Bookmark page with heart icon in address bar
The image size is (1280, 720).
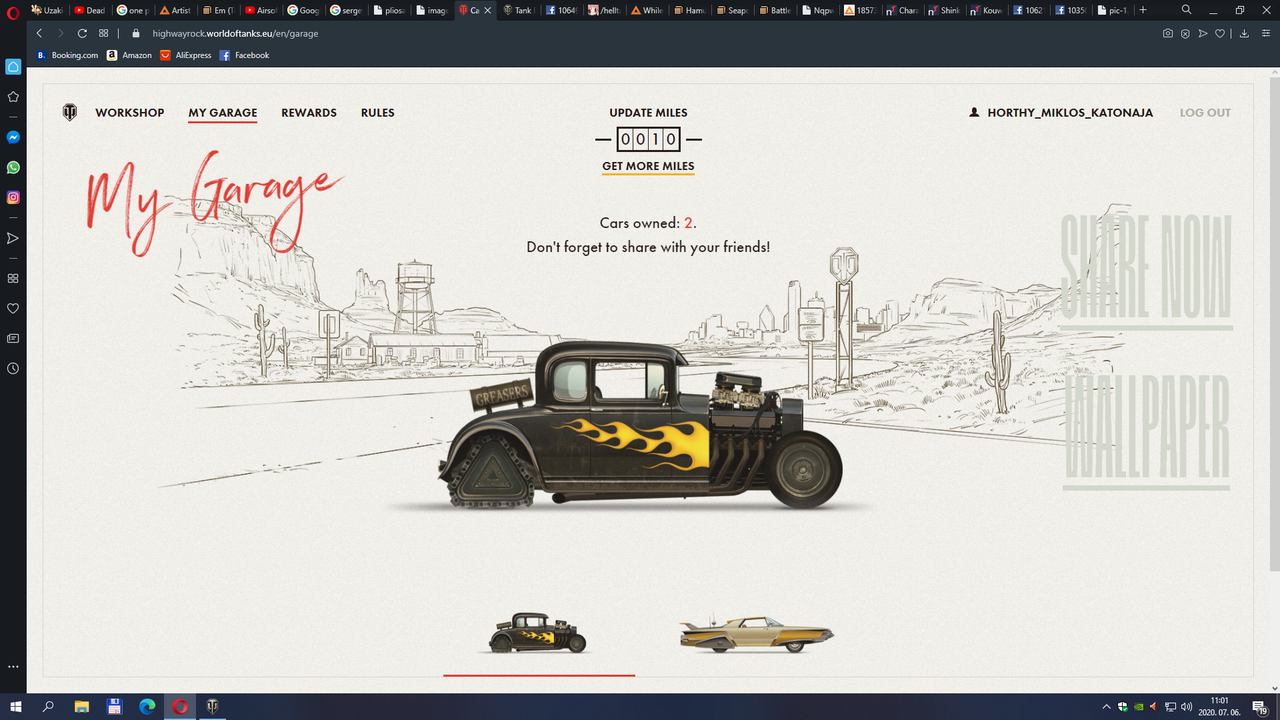(1220, 33)
